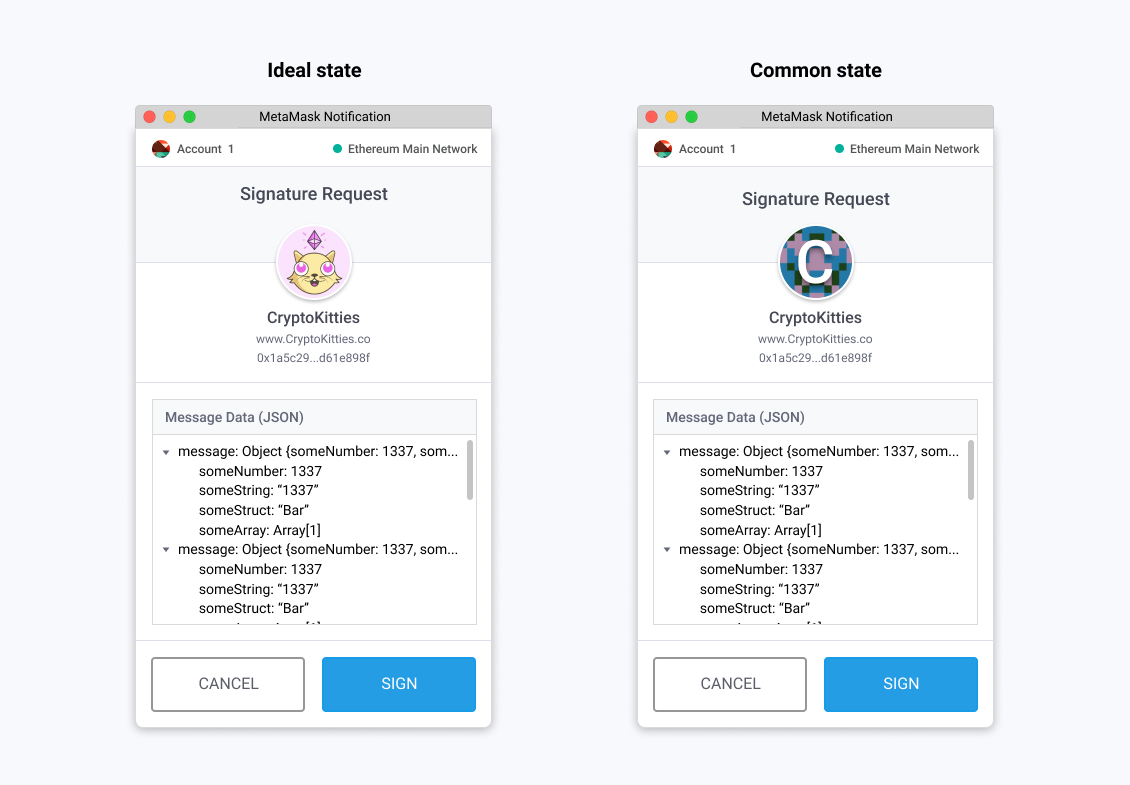1130x785 pixels.
Task: Click SIGN button in Common state window
Action: 901,684
